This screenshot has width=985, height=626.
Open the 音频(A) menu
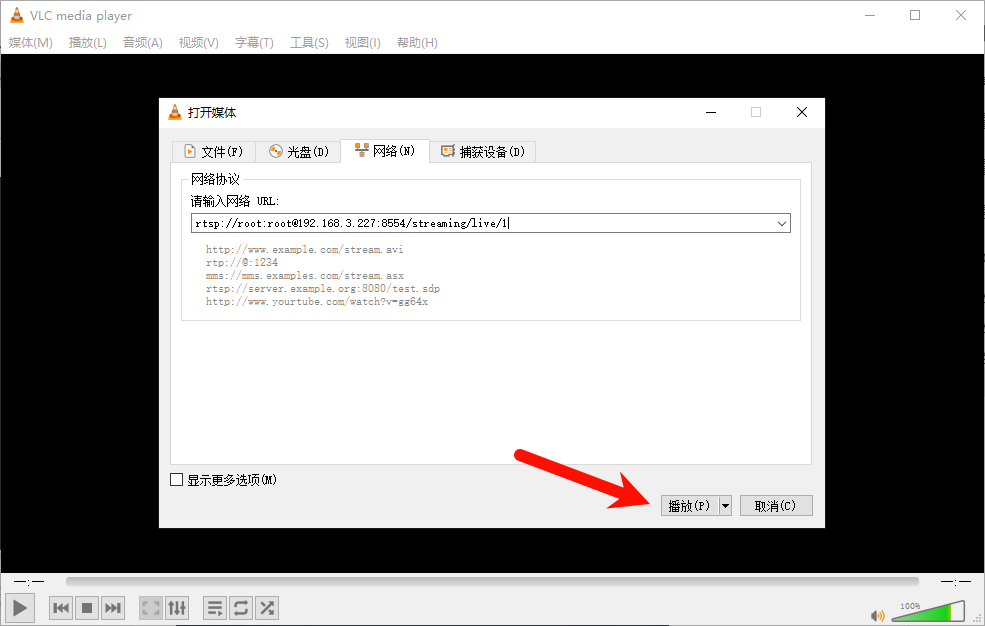pos(143,43)
